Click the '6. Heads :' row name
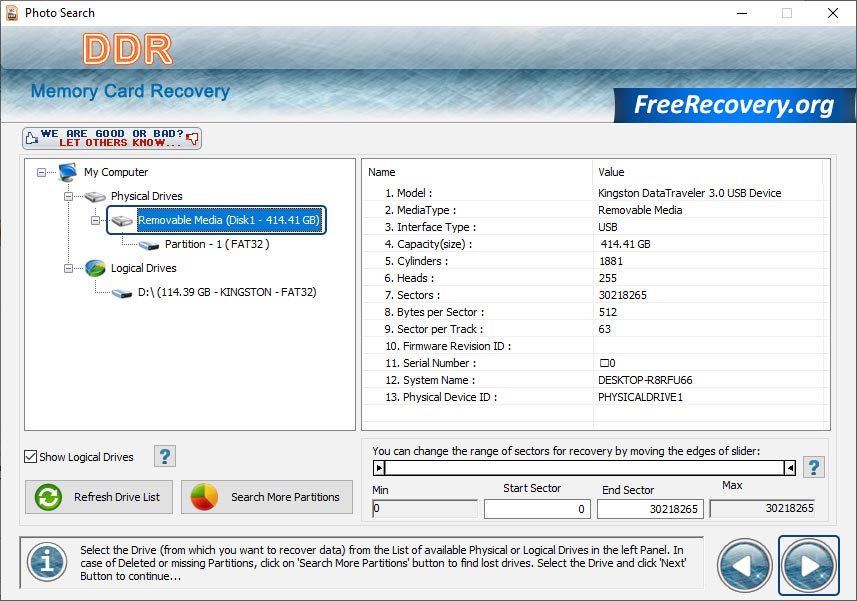857x601 pixels. pyautogui.click(x=409, y=278)
